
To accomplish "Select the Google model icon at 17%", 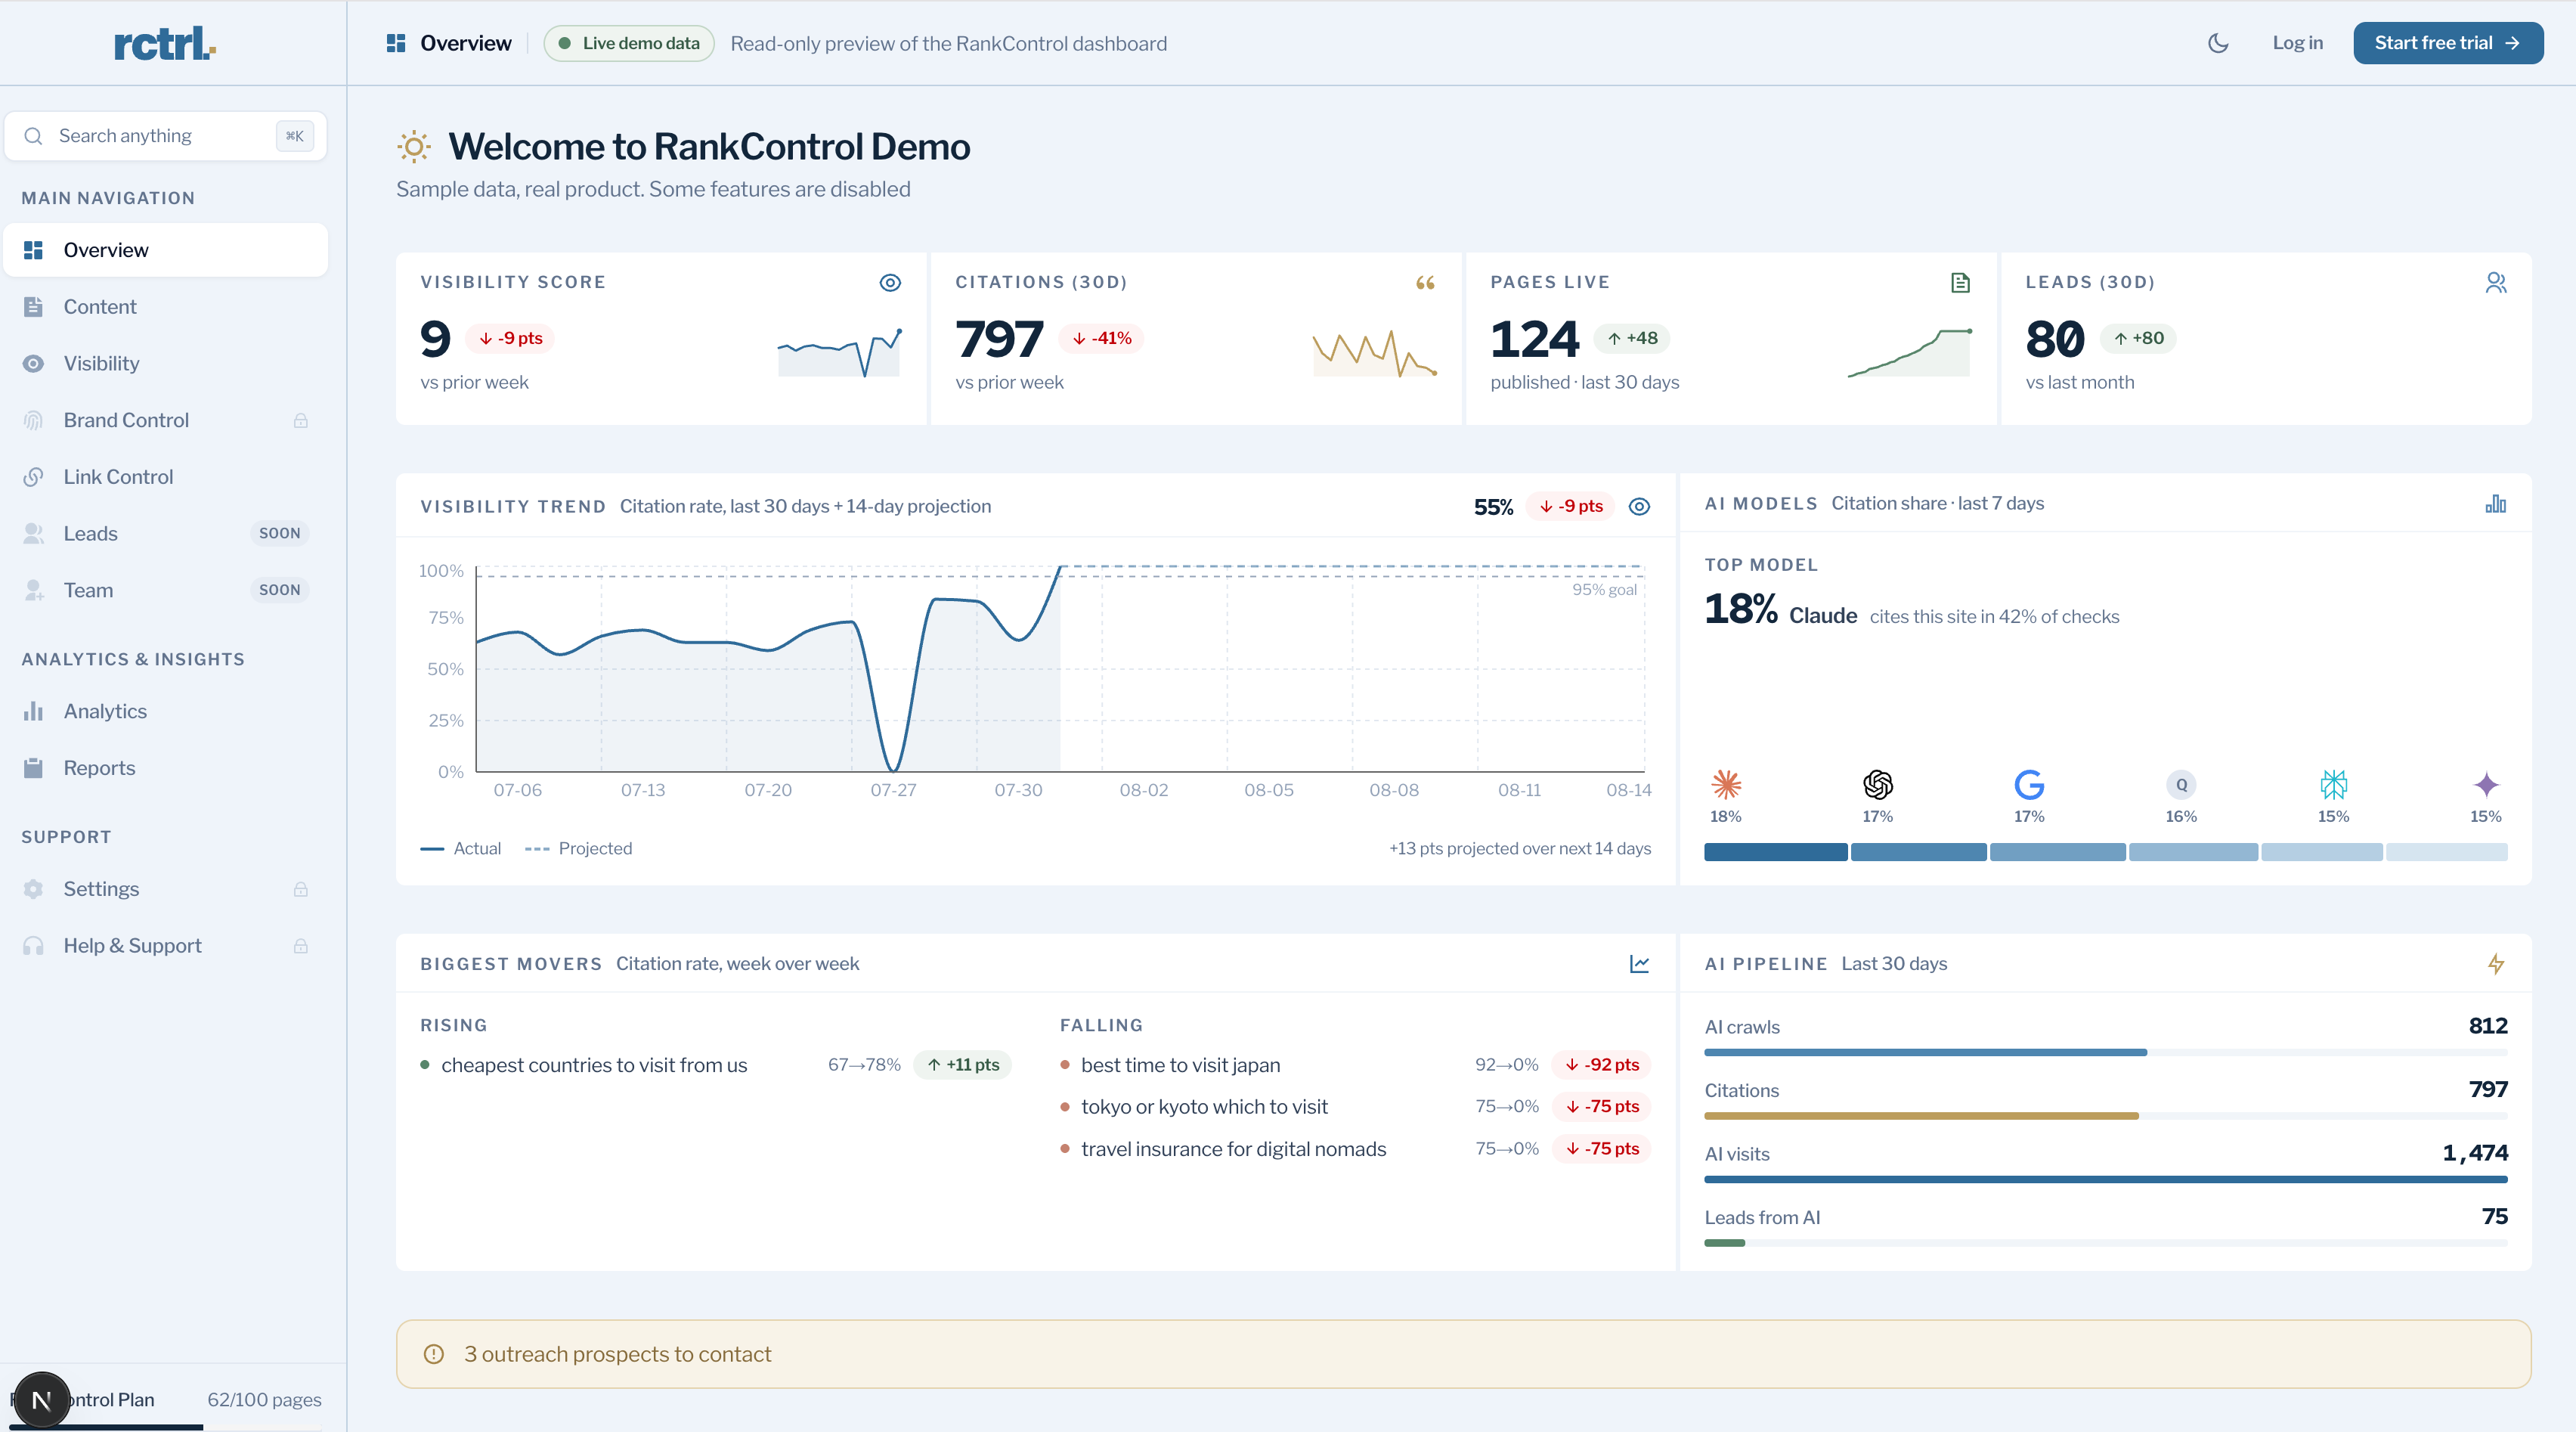I will pyautogui.click(x=2029, y=785).
